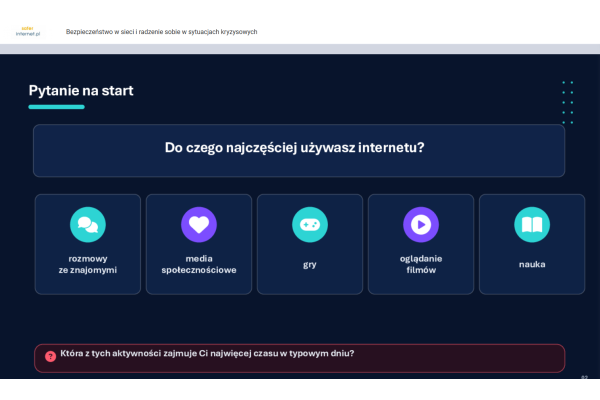600x400 pixels.
Task: Click the internet.pl logo in header
Action: (x=28, y=32)
